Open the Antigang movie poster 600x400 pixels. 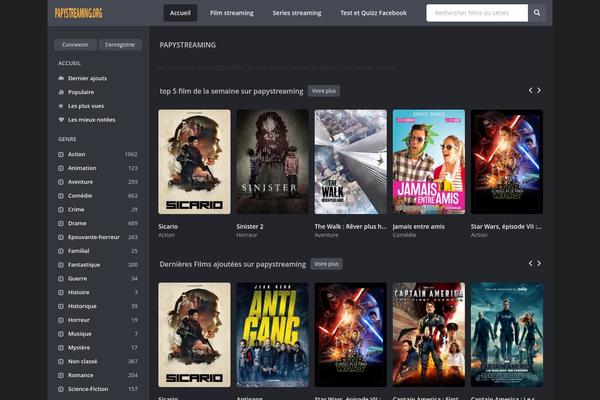point(272,335)
